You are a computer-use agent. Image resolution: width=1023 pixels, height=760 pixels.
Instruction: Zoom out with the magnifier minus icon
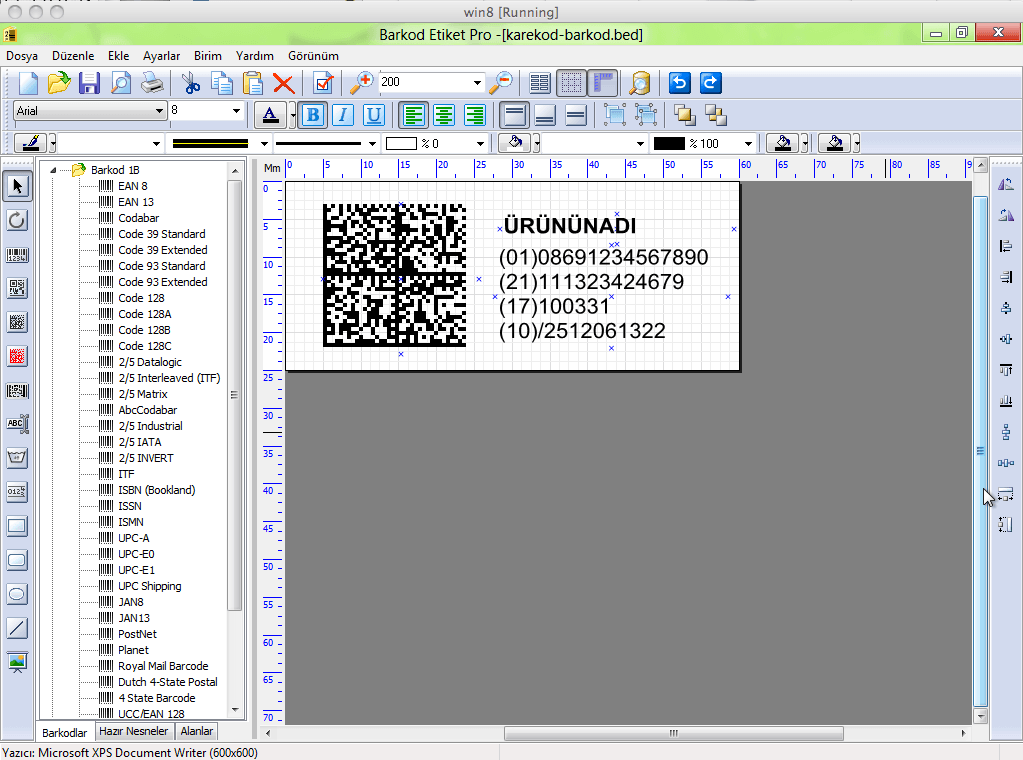tap(502, 83)
